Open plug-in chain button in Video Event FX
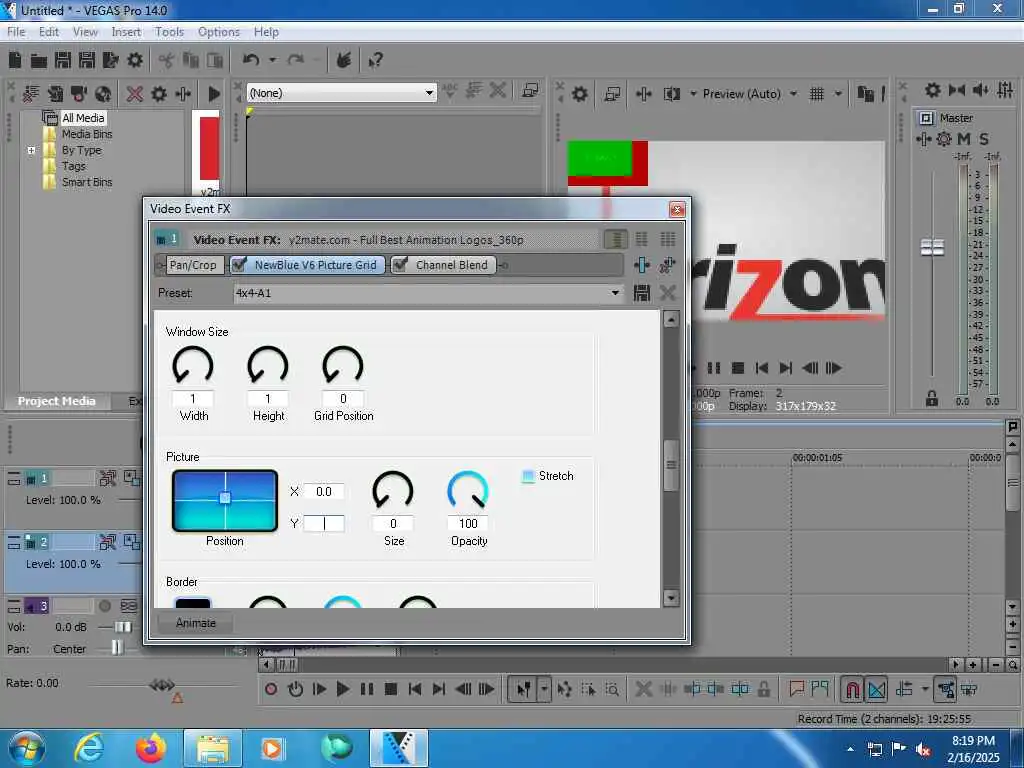1024x768 pixels. (x=642, y=265)
